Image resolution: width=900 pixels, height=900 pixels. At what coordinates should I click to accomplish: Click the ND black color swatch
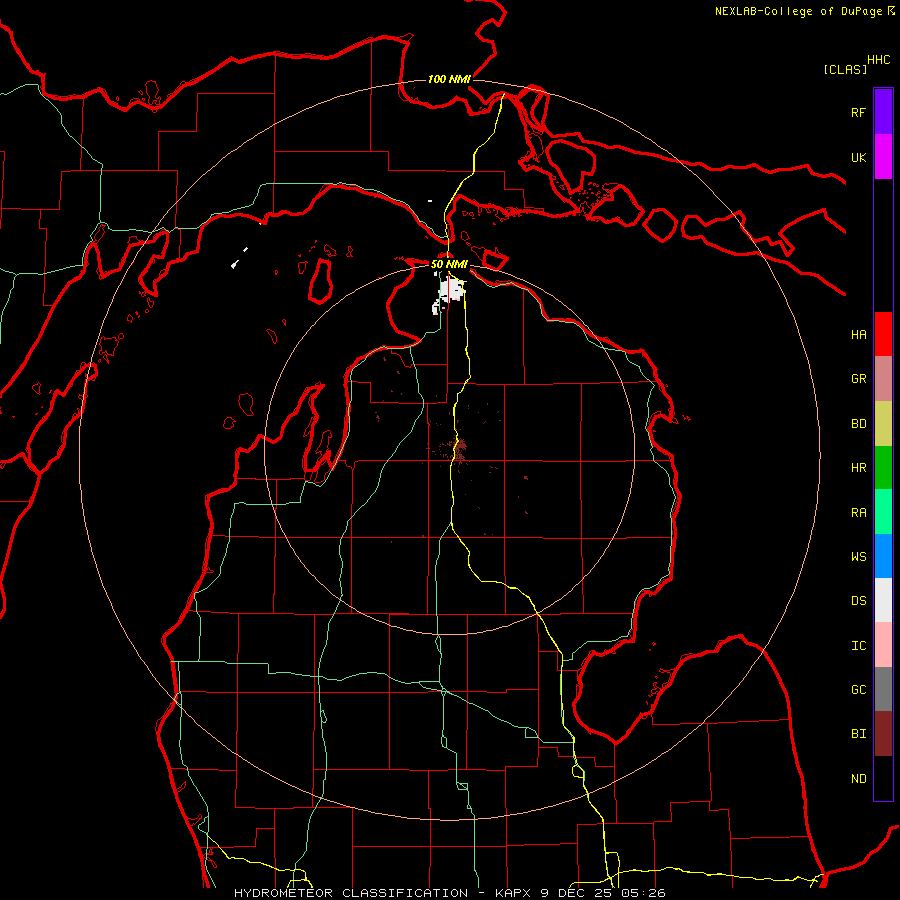tap(883, 778)
